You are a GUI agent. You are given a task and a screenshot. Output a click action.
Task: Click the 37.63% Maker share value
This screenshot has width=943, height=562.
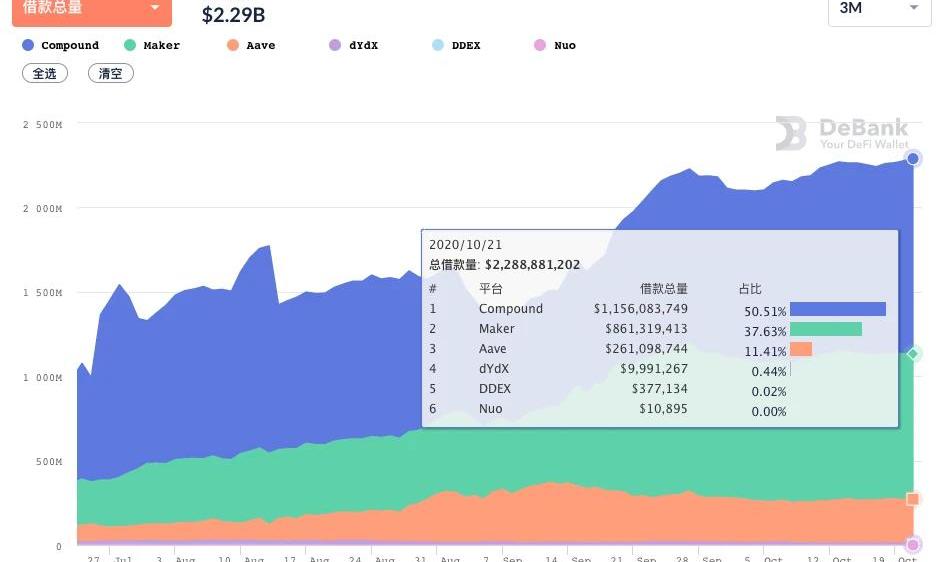pyautogui.click(x=765, y=332)
